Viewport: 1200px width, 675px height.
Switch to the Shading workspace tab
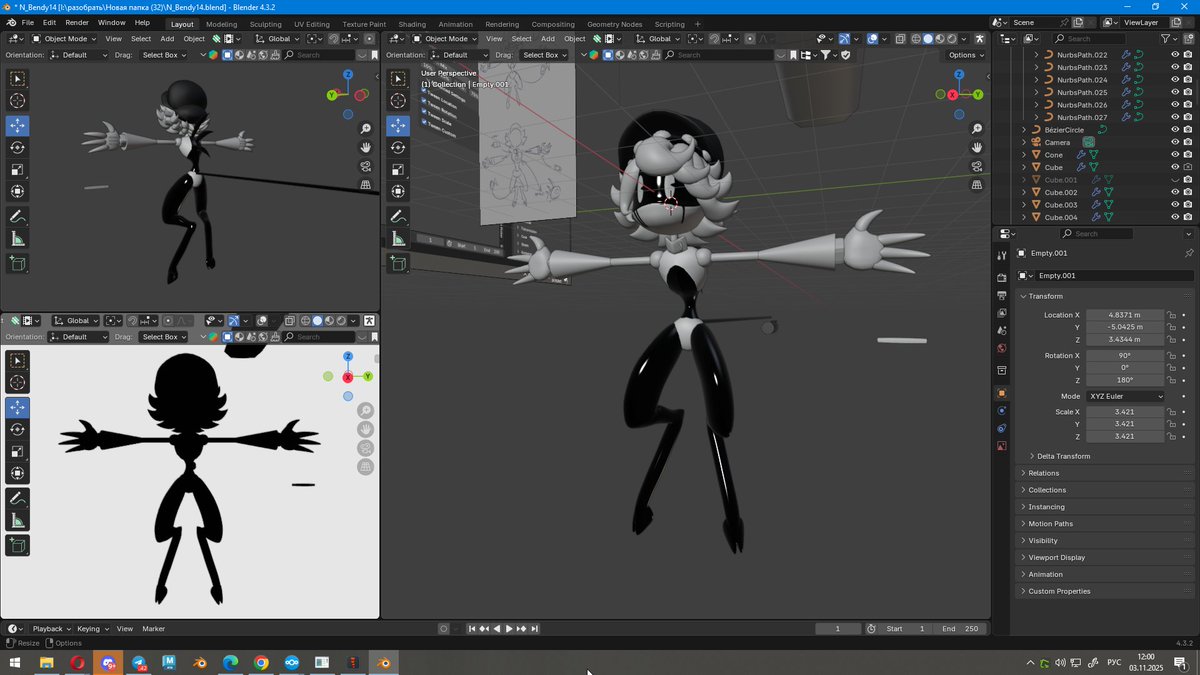tap(412, 24)
